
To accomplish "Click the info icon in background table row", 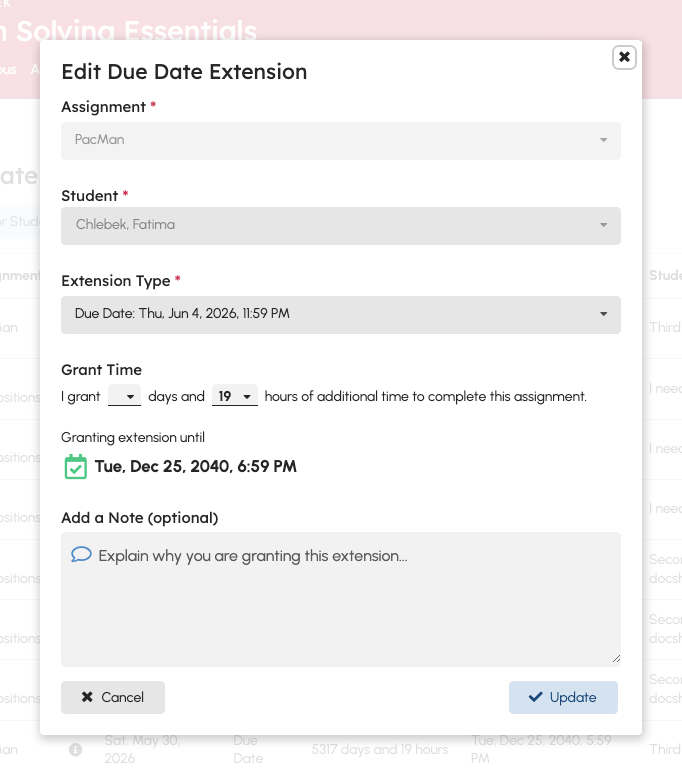I will coord(75,749).
